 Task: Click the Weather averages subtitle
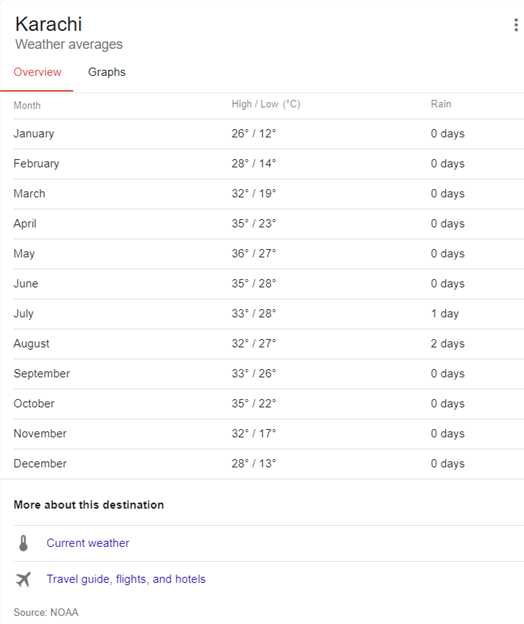[x=69, y=44]
